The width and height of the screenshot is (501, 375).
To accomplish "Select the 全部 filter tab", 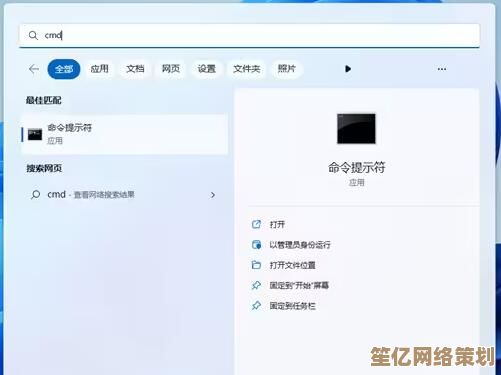I will click(64, 69).
